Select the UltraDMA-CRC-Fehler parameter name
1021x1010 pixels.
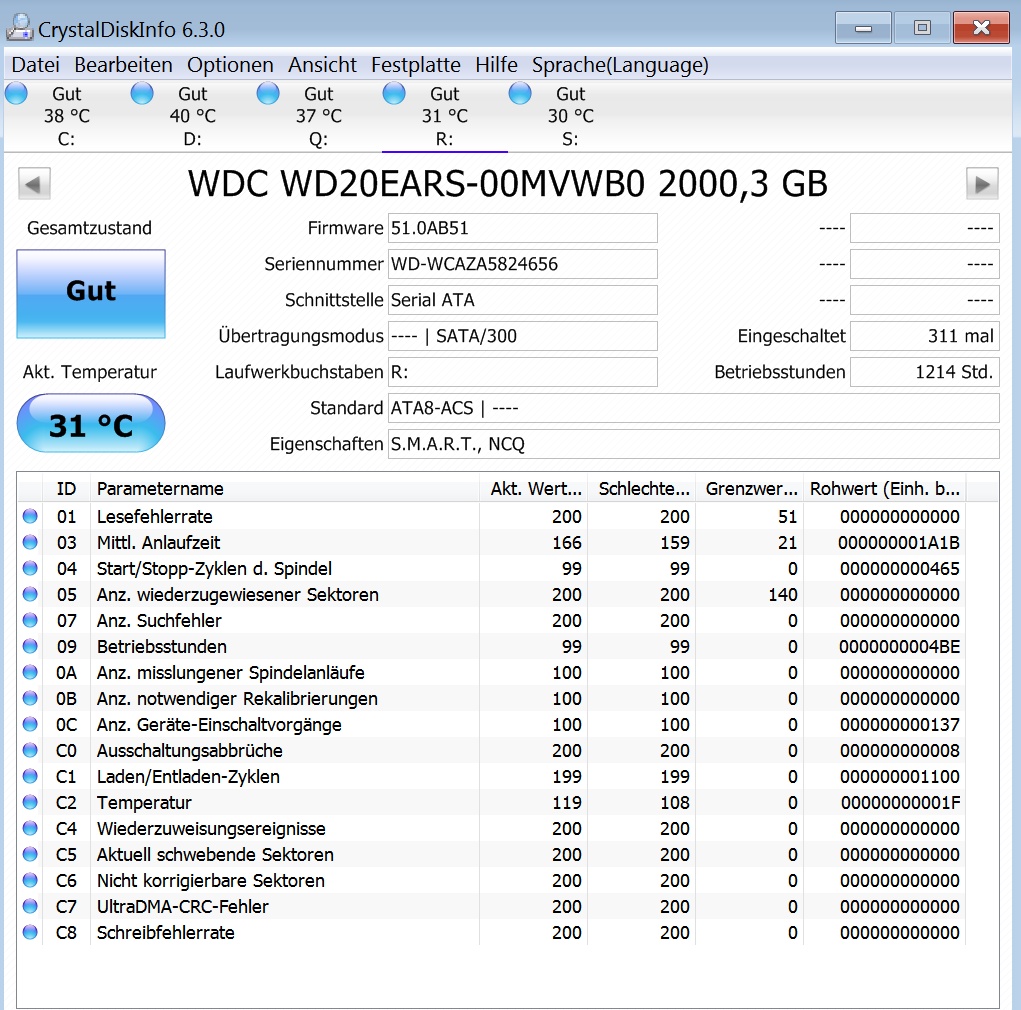(x=183, y=906)
